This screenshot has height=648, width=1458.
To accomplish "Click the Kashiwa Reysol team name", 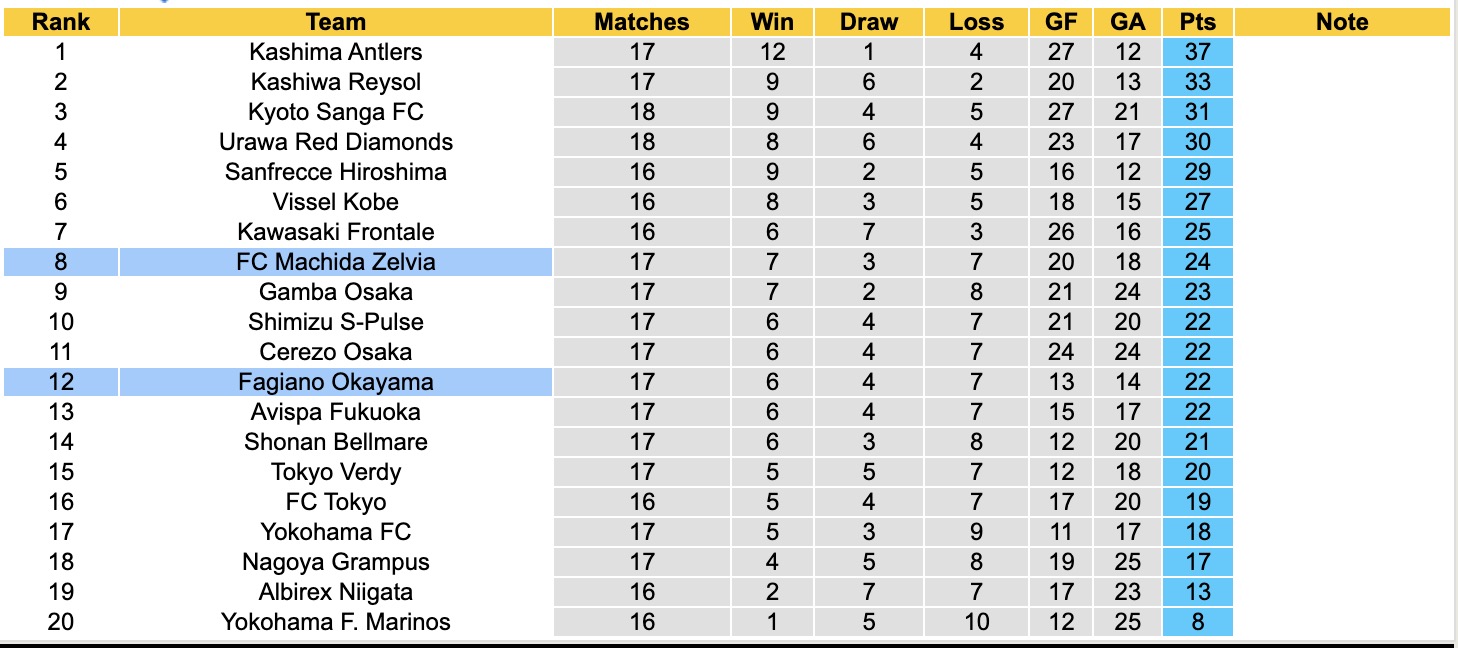I will click(x=336, y=82).
